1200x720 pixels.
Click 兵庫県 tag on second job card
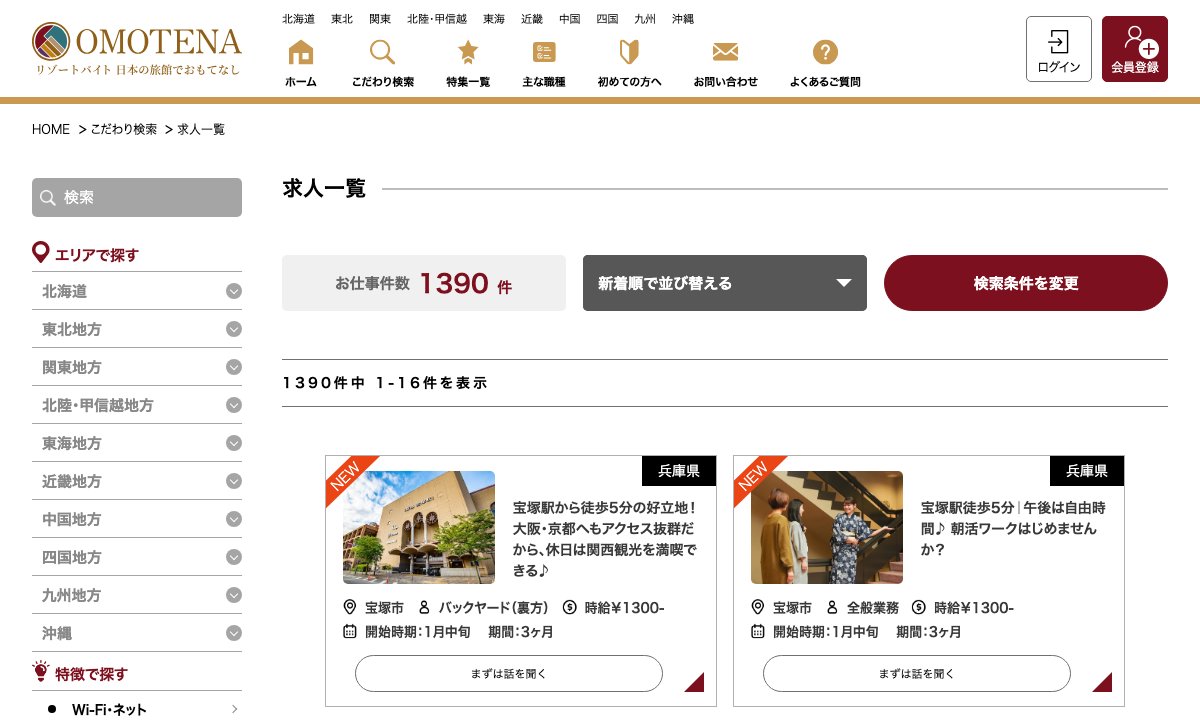pos(1087,471)
